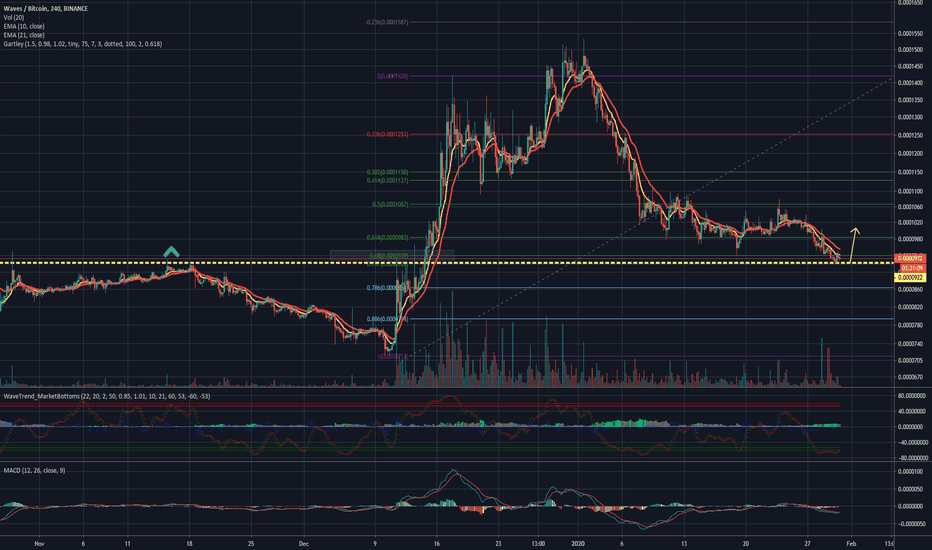Click price axis value 0.0001060

pyautogui.click(x=910, y=207)
